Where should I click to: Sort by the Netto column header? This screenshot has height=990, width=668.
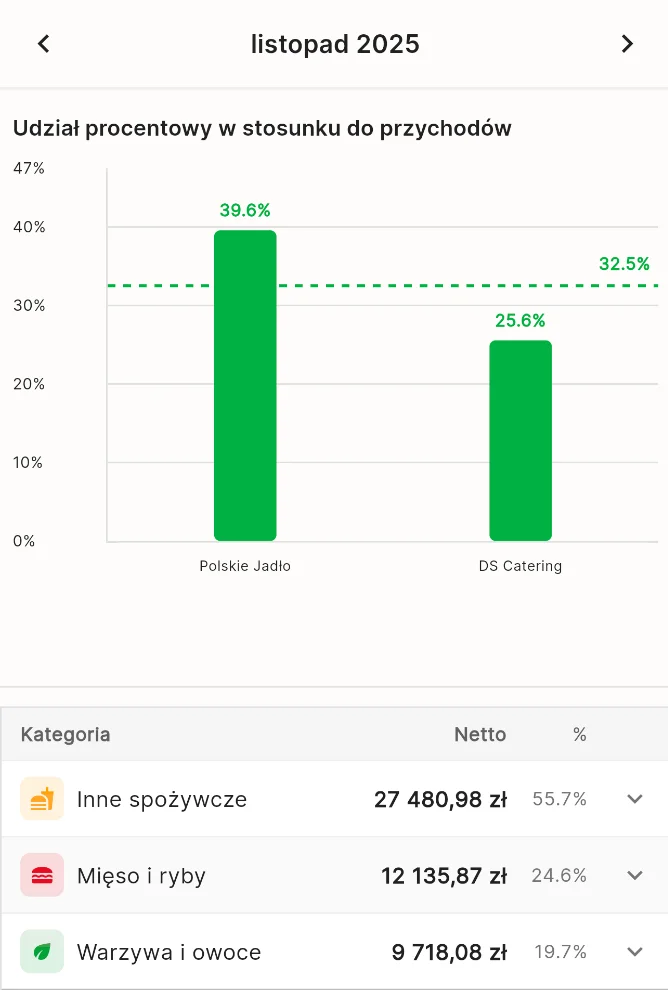(x=480, y=734)
